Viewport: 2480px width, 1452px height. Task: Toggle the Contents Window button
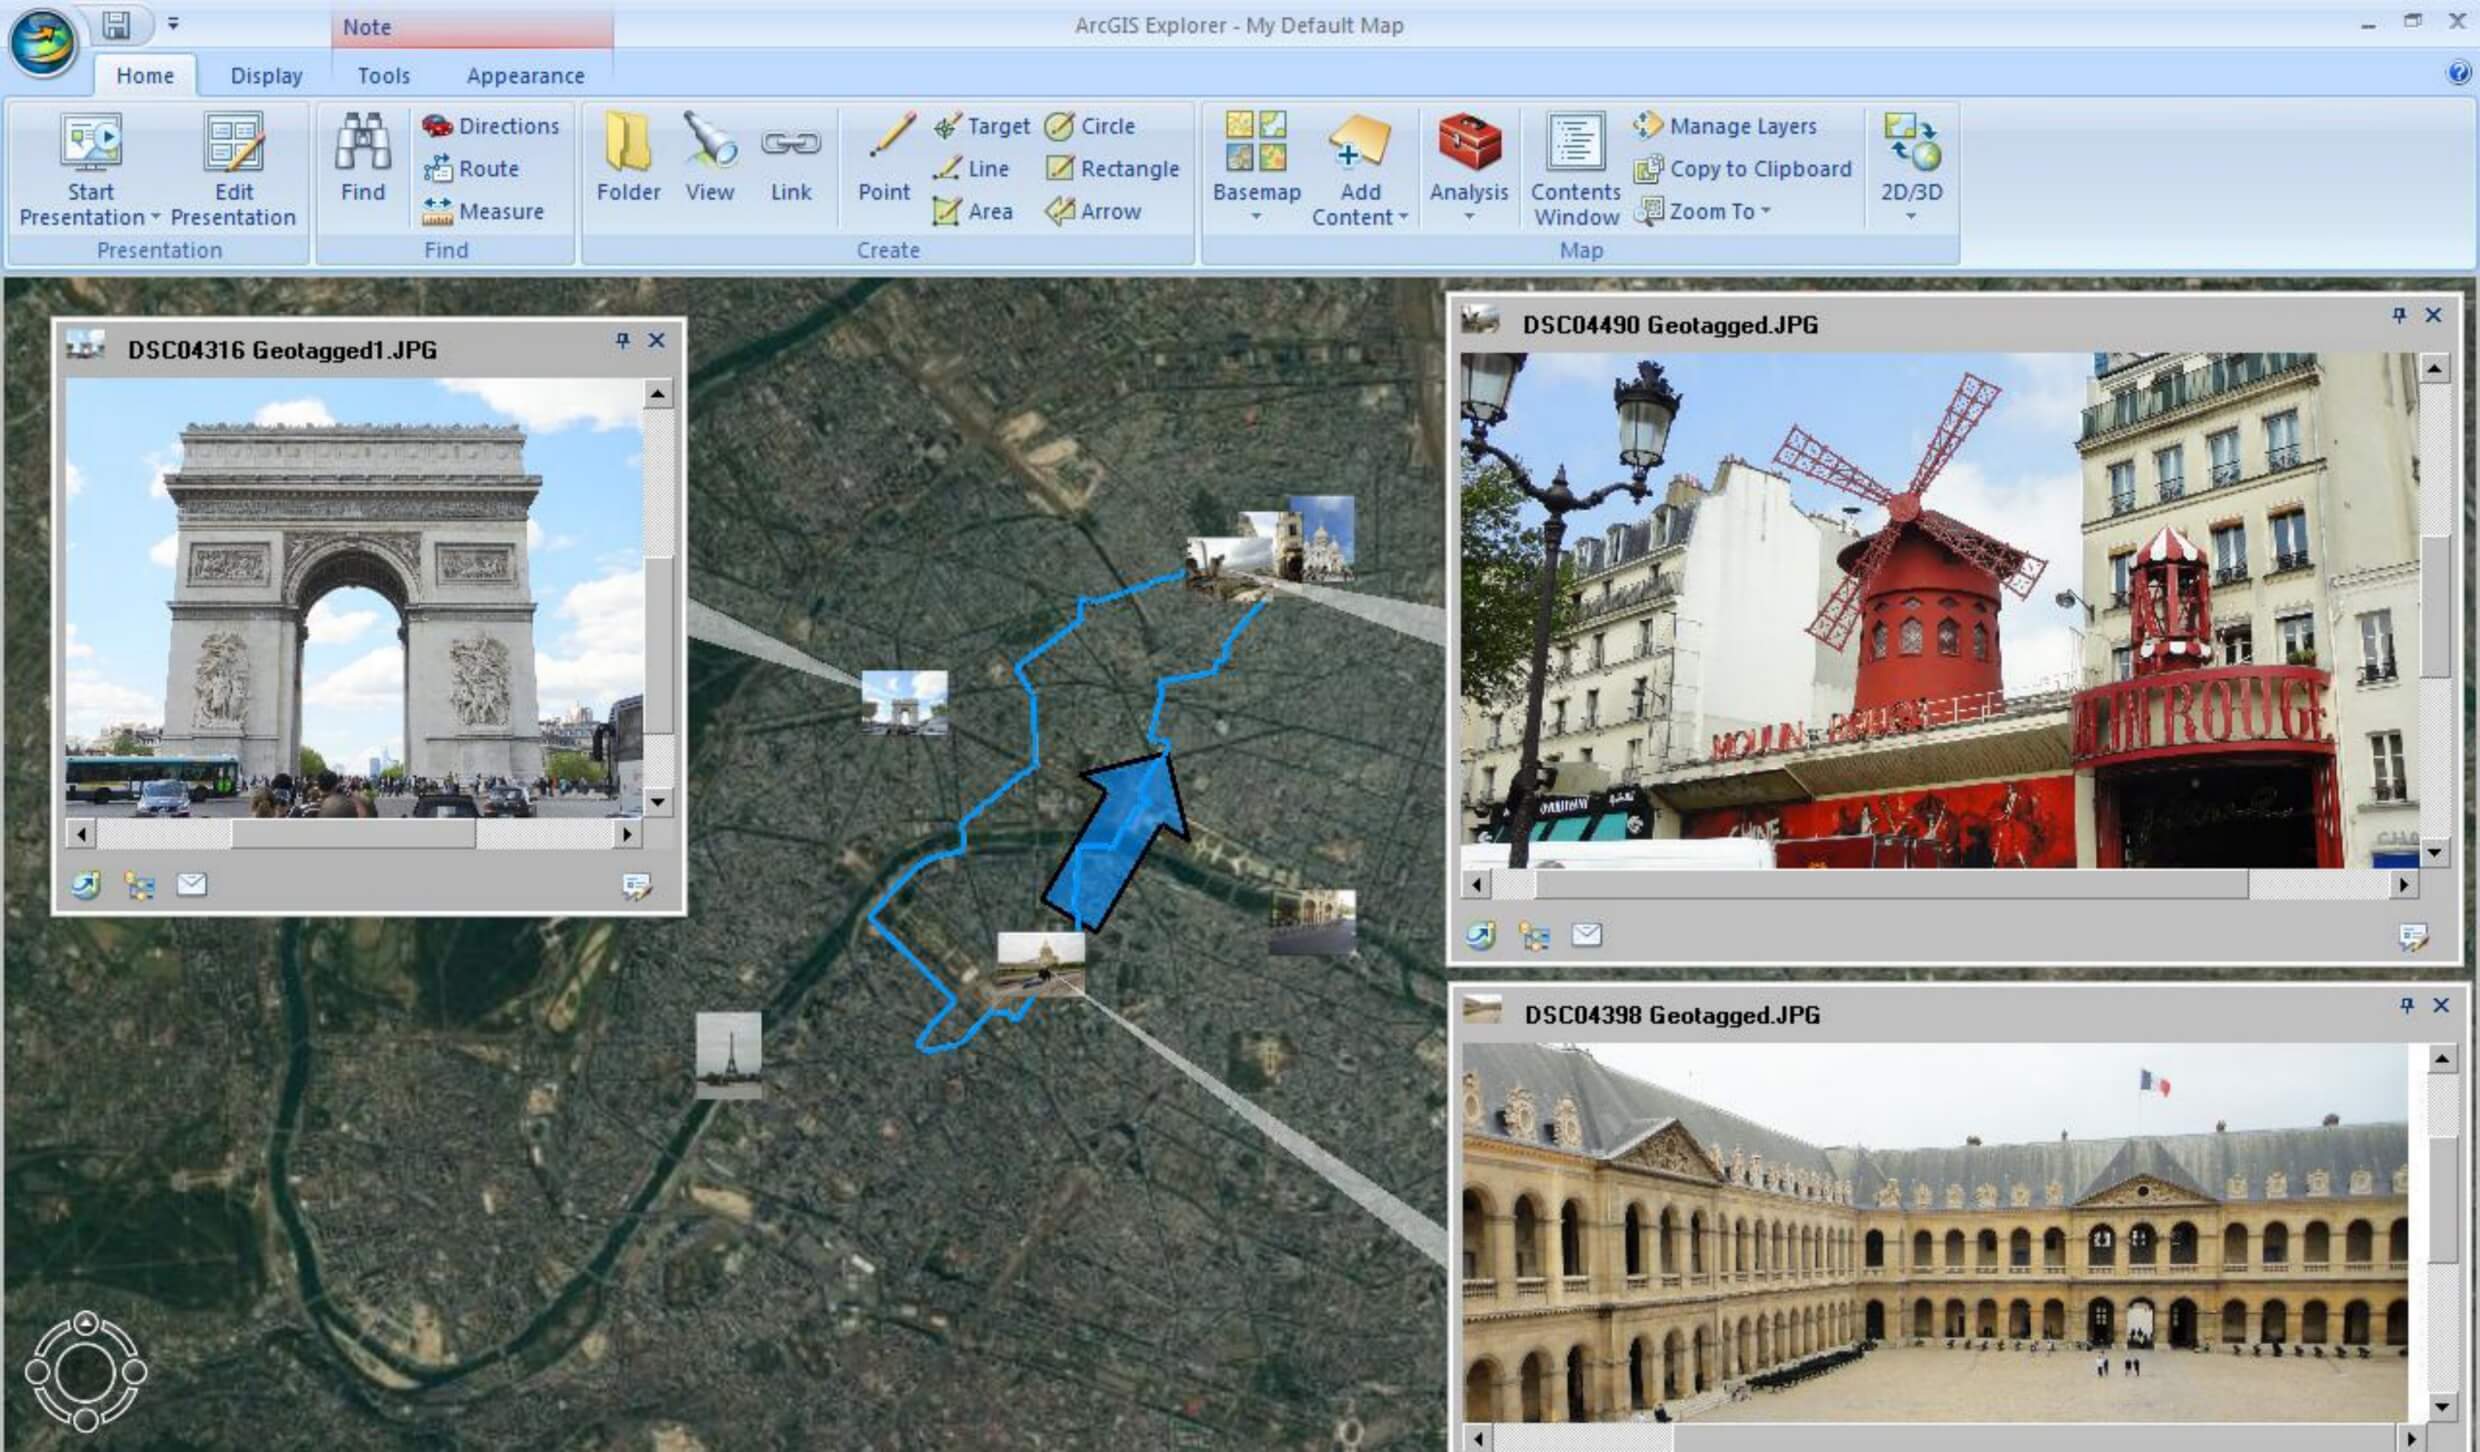click(x=1575, y=170)
